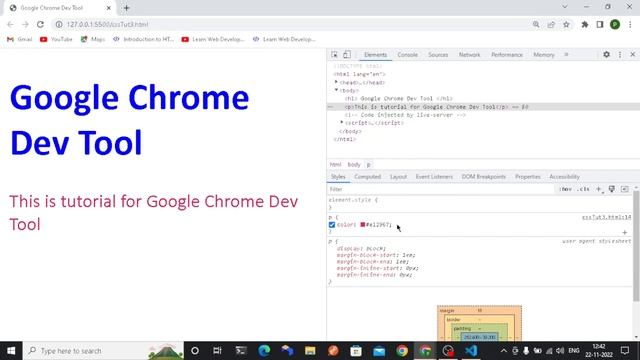The image size is (640, 360).
Task: Launch Visual Studio Code from taskbar
Action: click(x=471, y=351)
